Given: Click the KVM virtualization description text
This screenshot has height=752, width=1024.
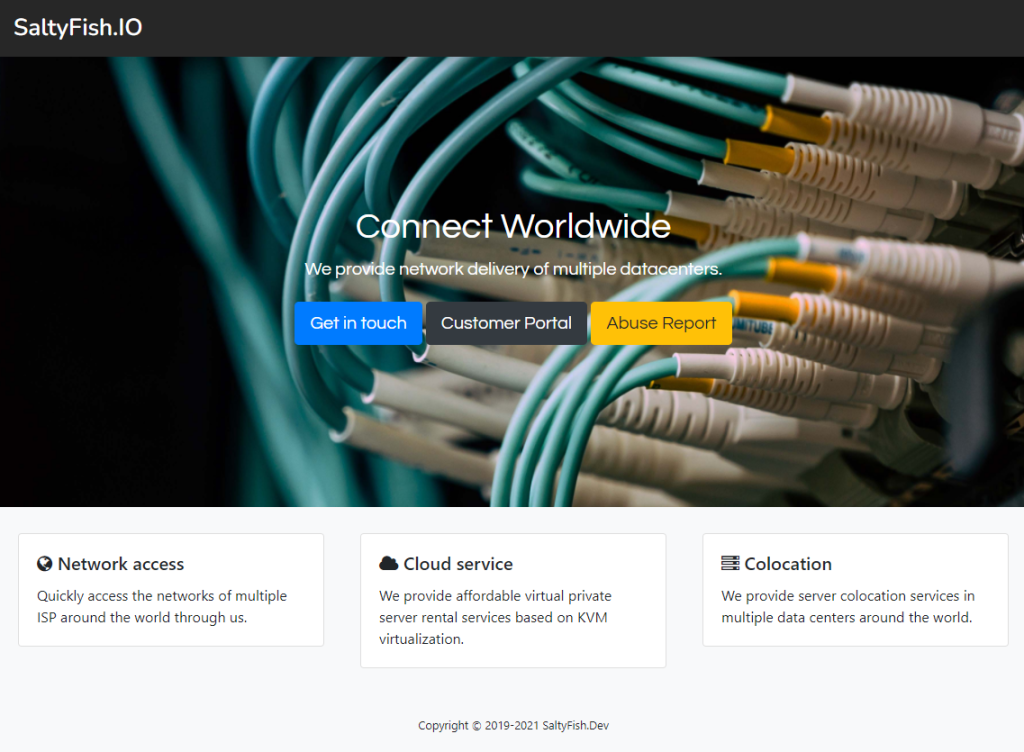Looking at the screenshot, I should point(495,618).
